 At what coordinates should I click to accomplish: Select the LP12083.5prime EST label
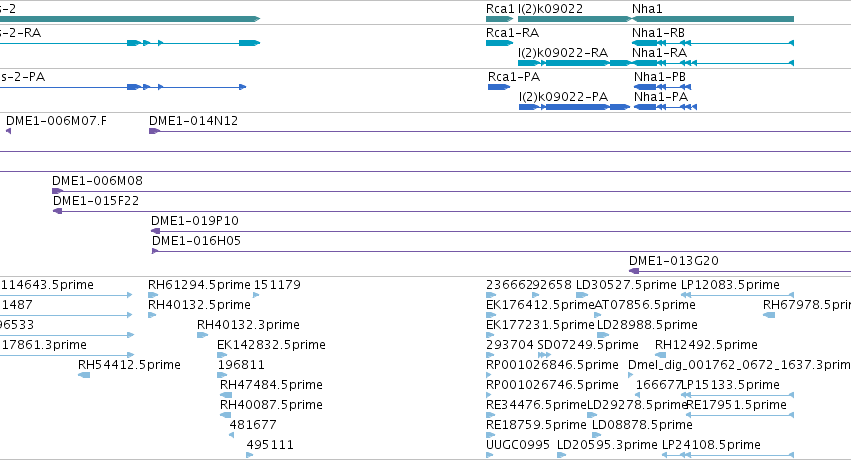(x=730, y=284)
